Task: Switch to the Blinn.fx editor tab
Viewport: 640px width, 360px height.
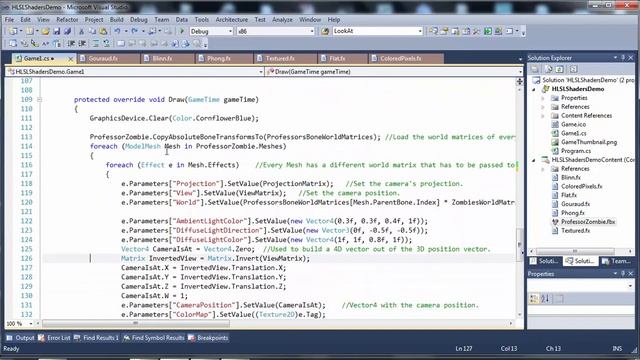Action: tap(168, 59)
